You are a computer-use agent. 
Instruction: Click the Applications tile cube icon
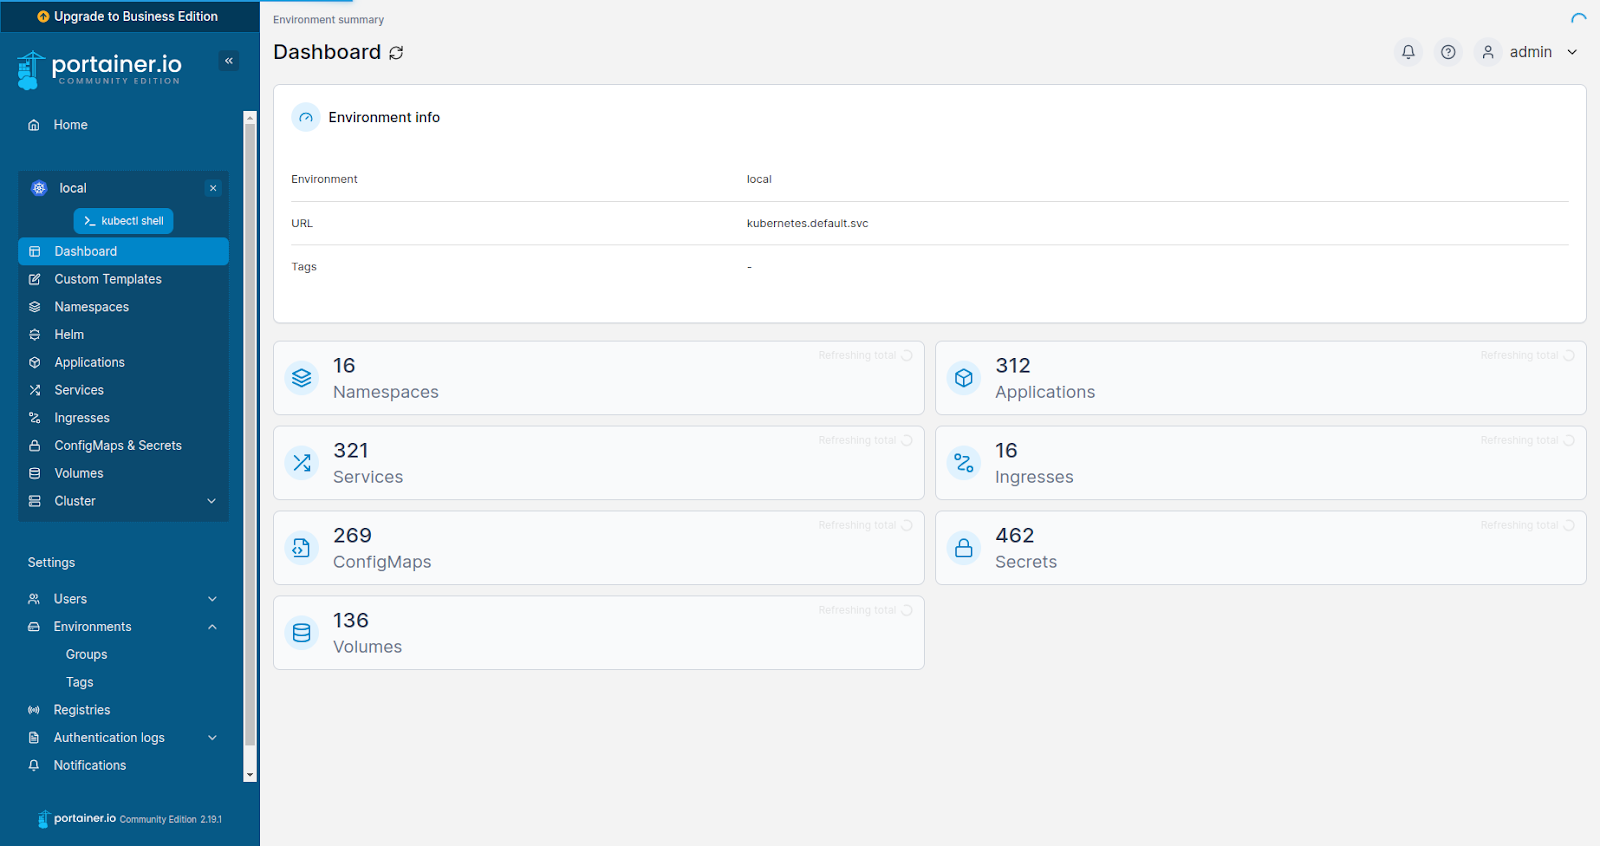pyautogui.click(x=964, y=378)
